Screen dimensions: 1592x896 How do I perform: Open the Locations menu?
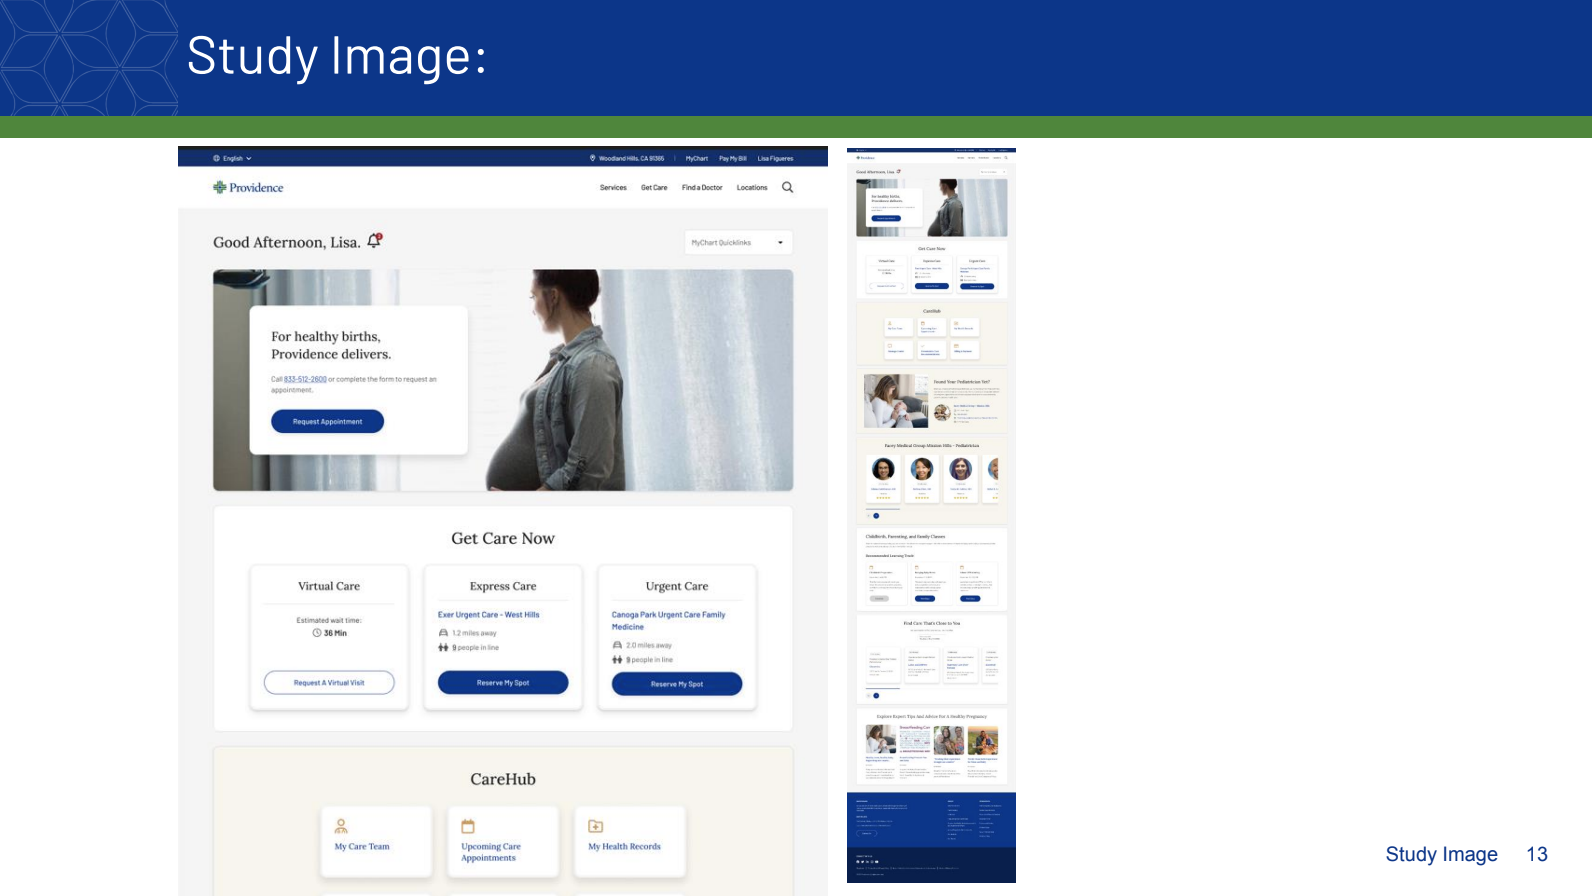(752, 188)
